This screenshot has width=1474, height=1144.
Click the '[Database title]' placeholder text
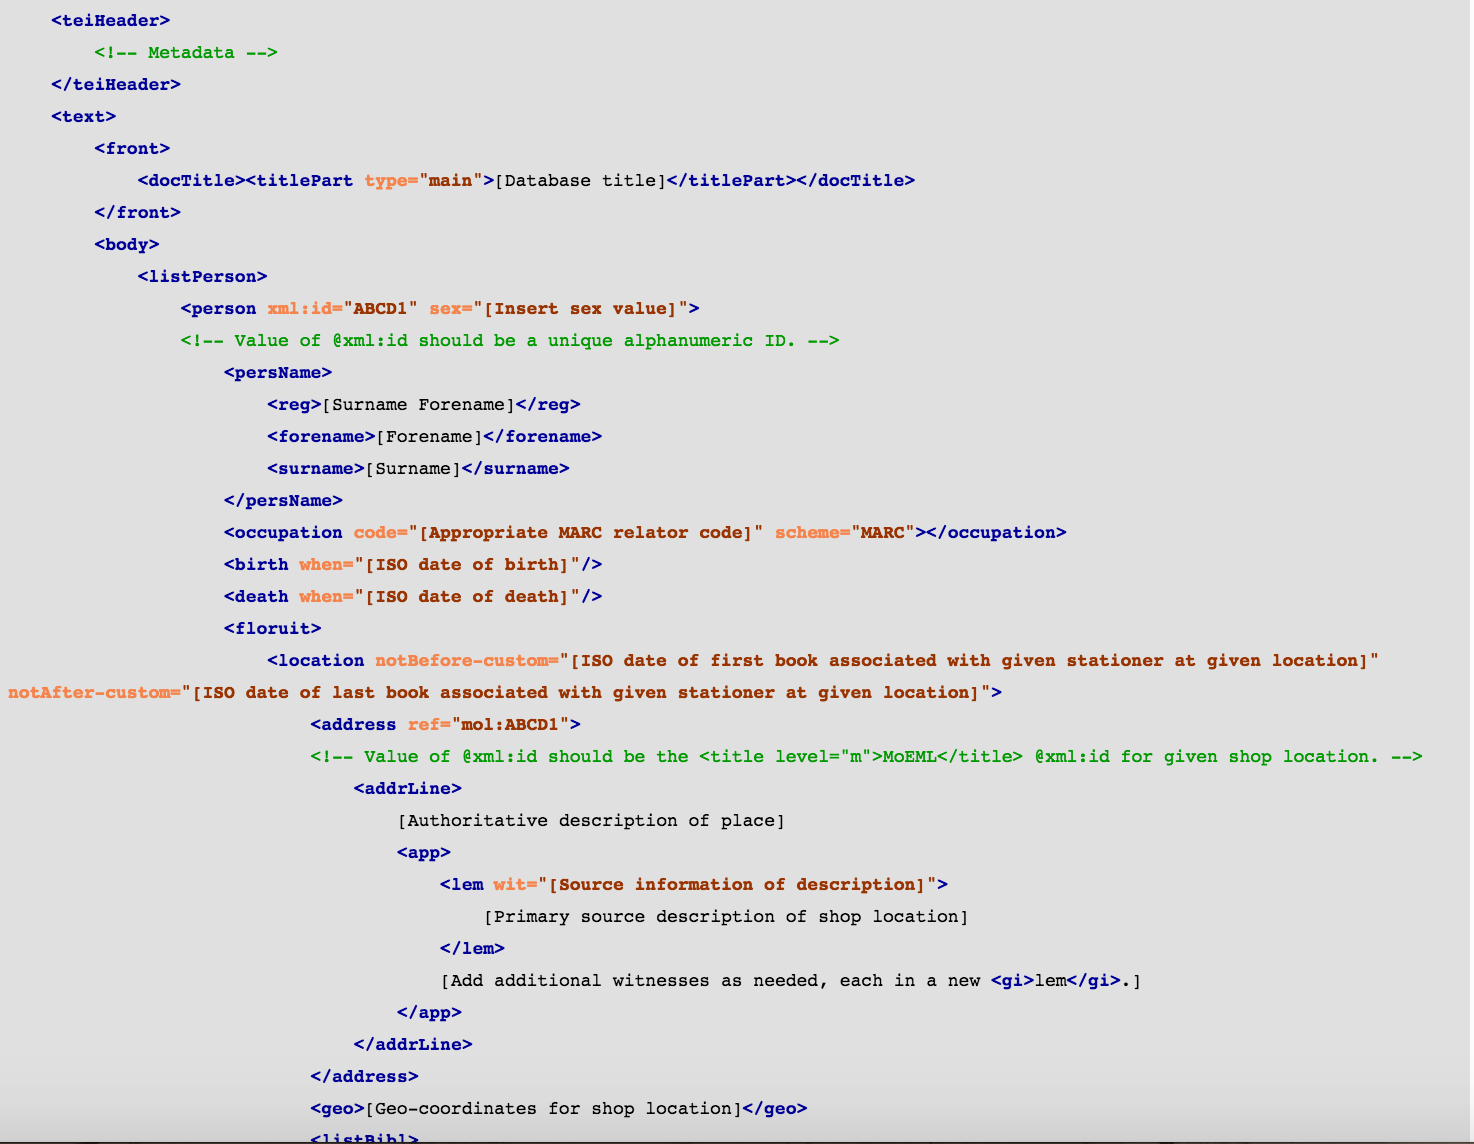[581, 180]
